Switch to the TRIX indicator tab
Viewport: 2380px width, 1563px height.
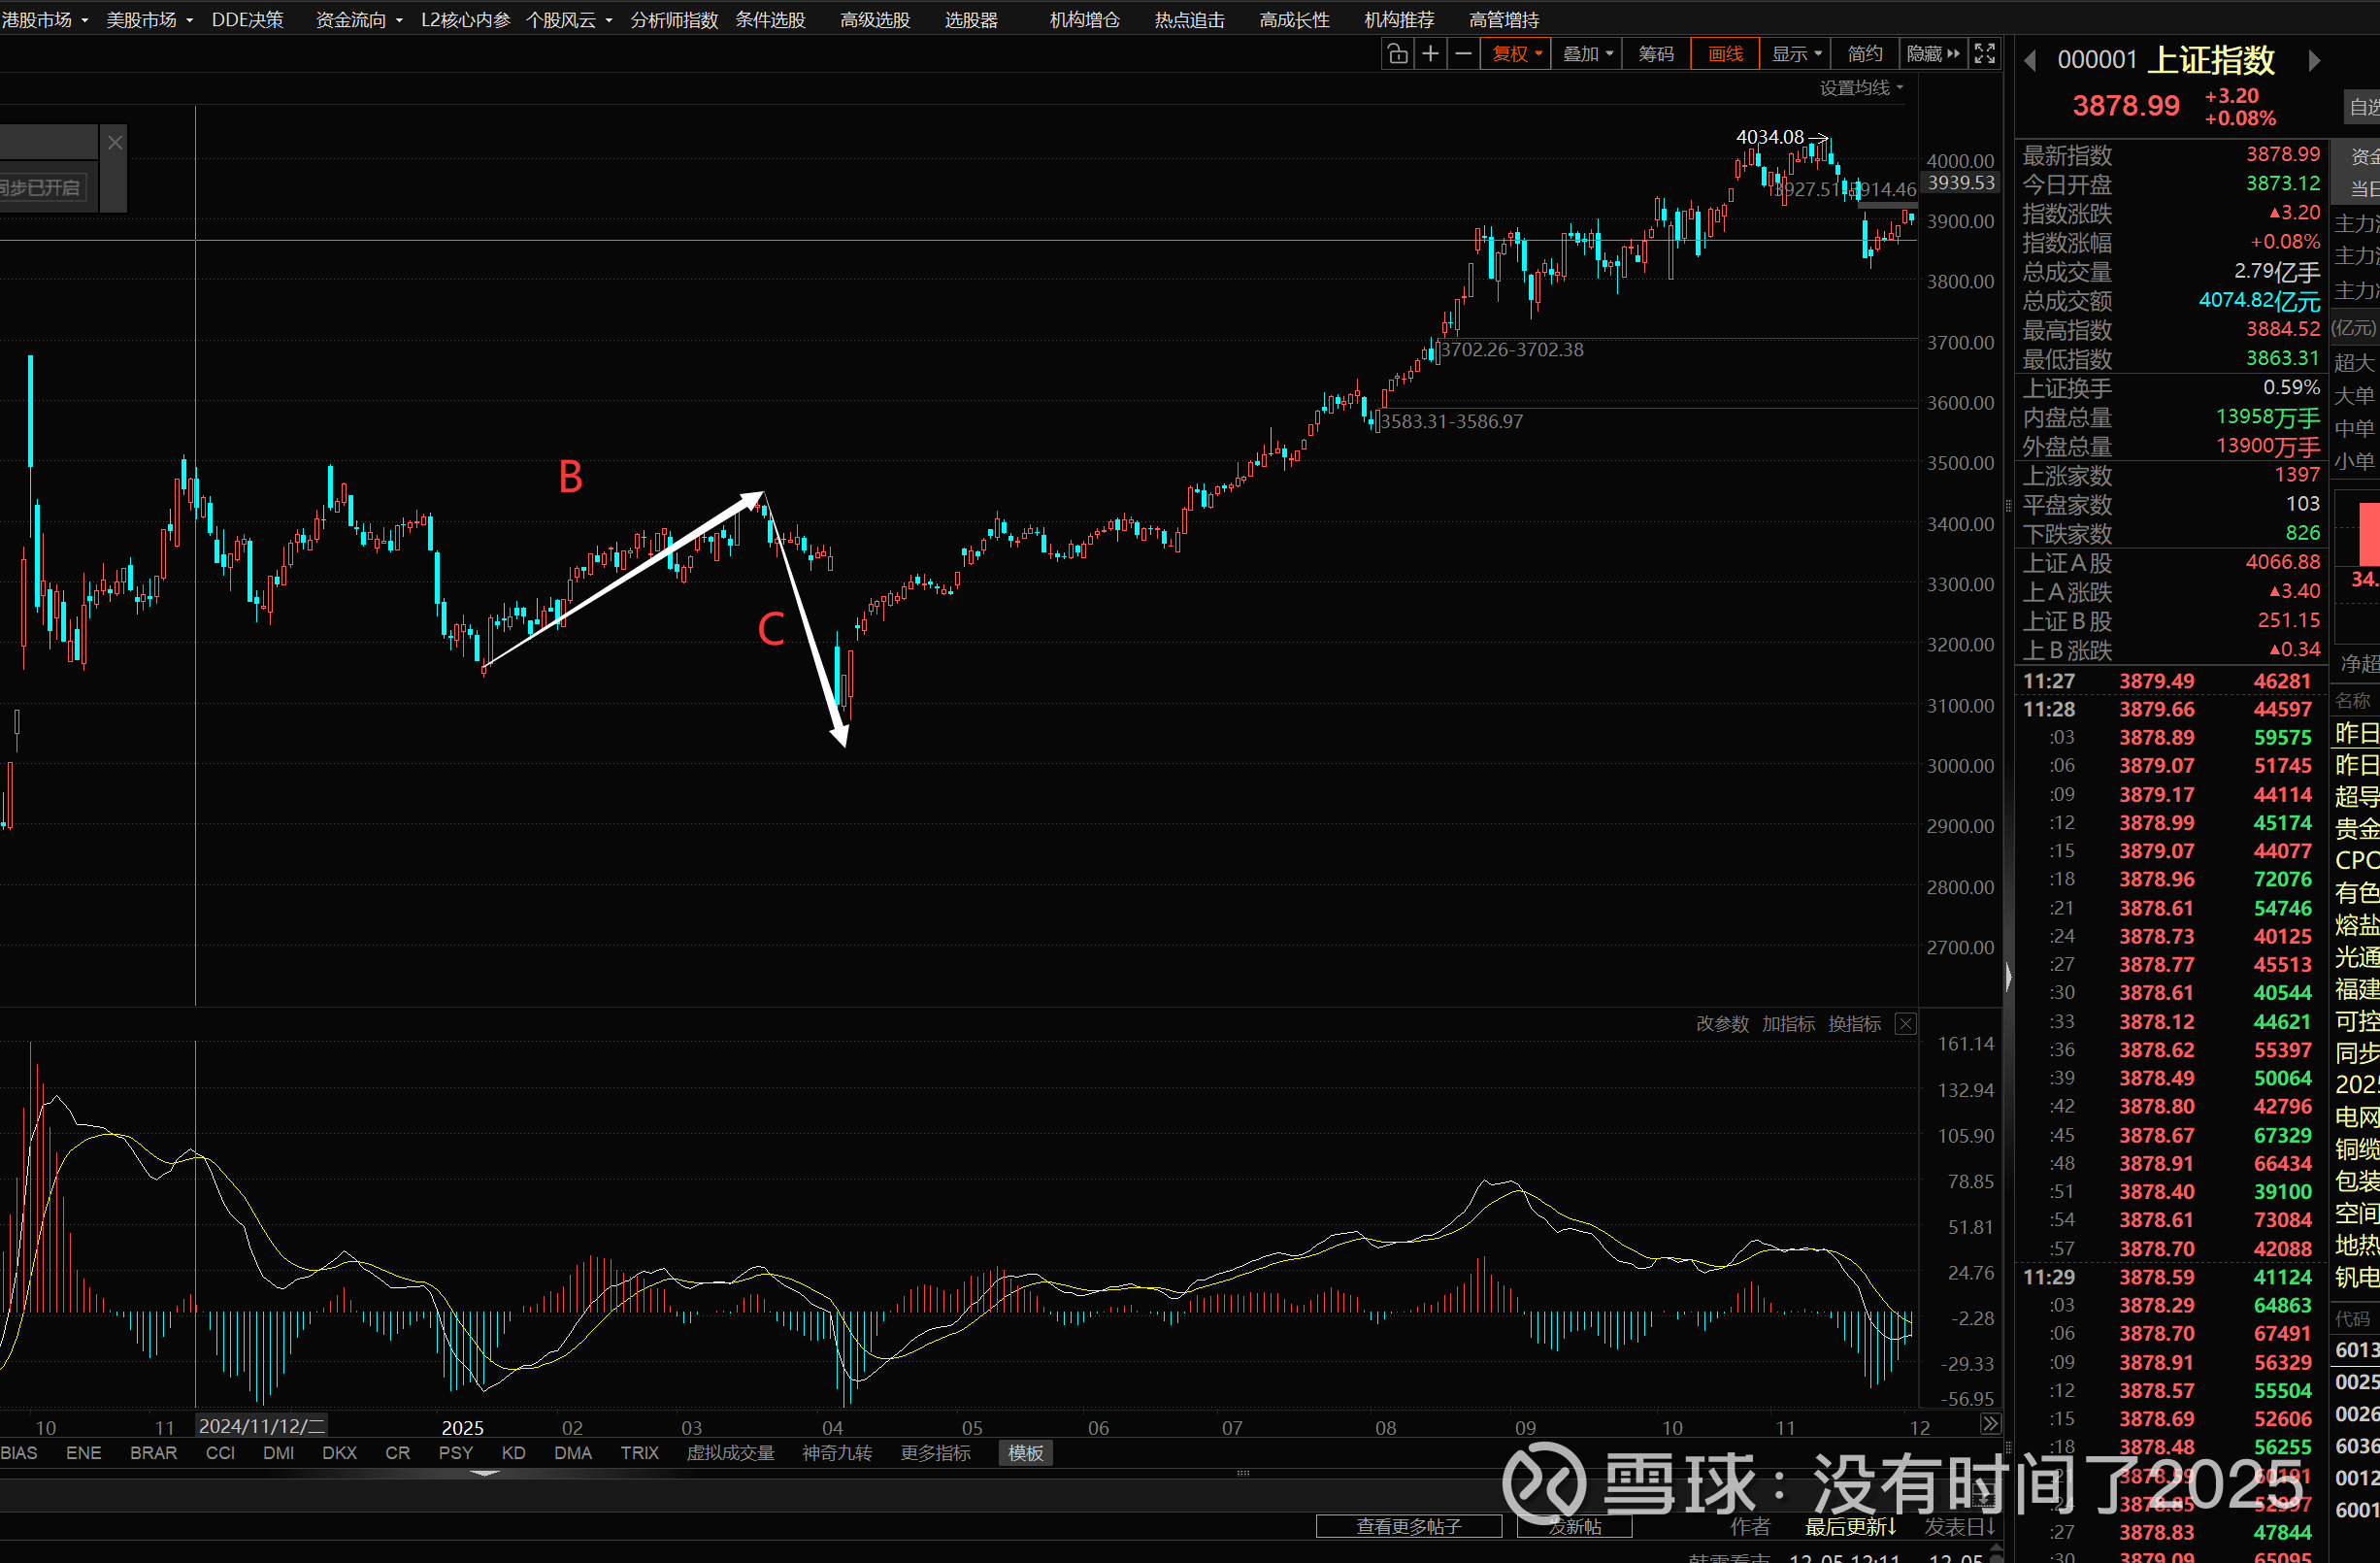coord(639,1453)
